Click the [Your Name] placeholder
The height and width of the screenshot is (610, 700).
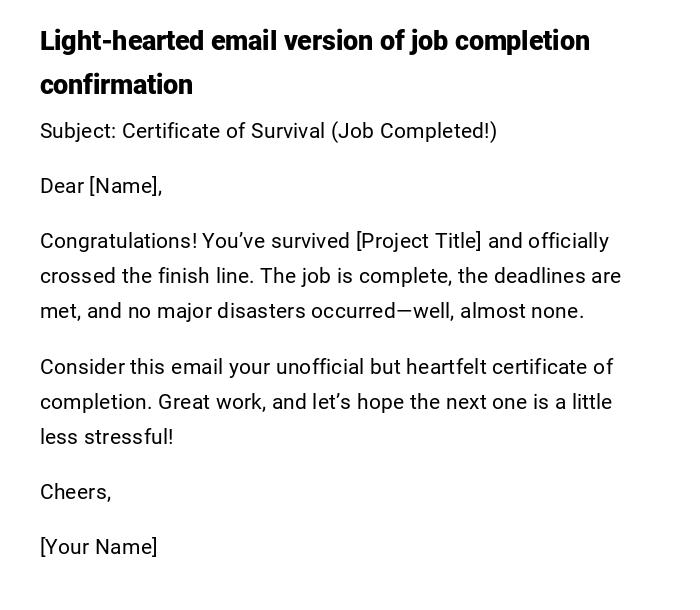[98, 547]
